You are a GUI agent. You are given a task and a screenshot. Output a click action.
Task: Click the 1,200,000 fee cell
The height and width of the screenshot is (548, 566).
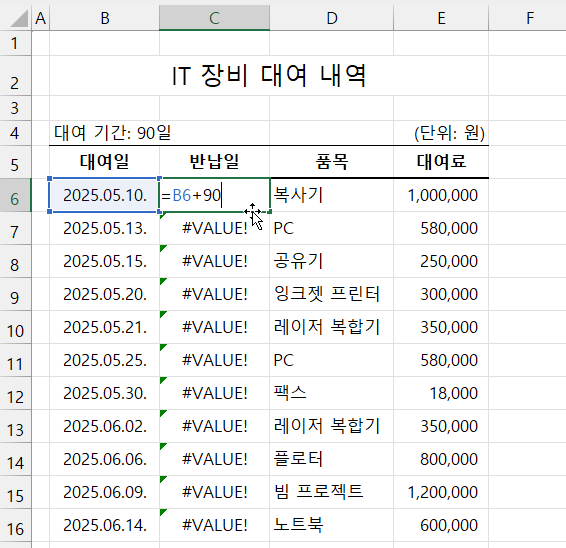point(441,492)
